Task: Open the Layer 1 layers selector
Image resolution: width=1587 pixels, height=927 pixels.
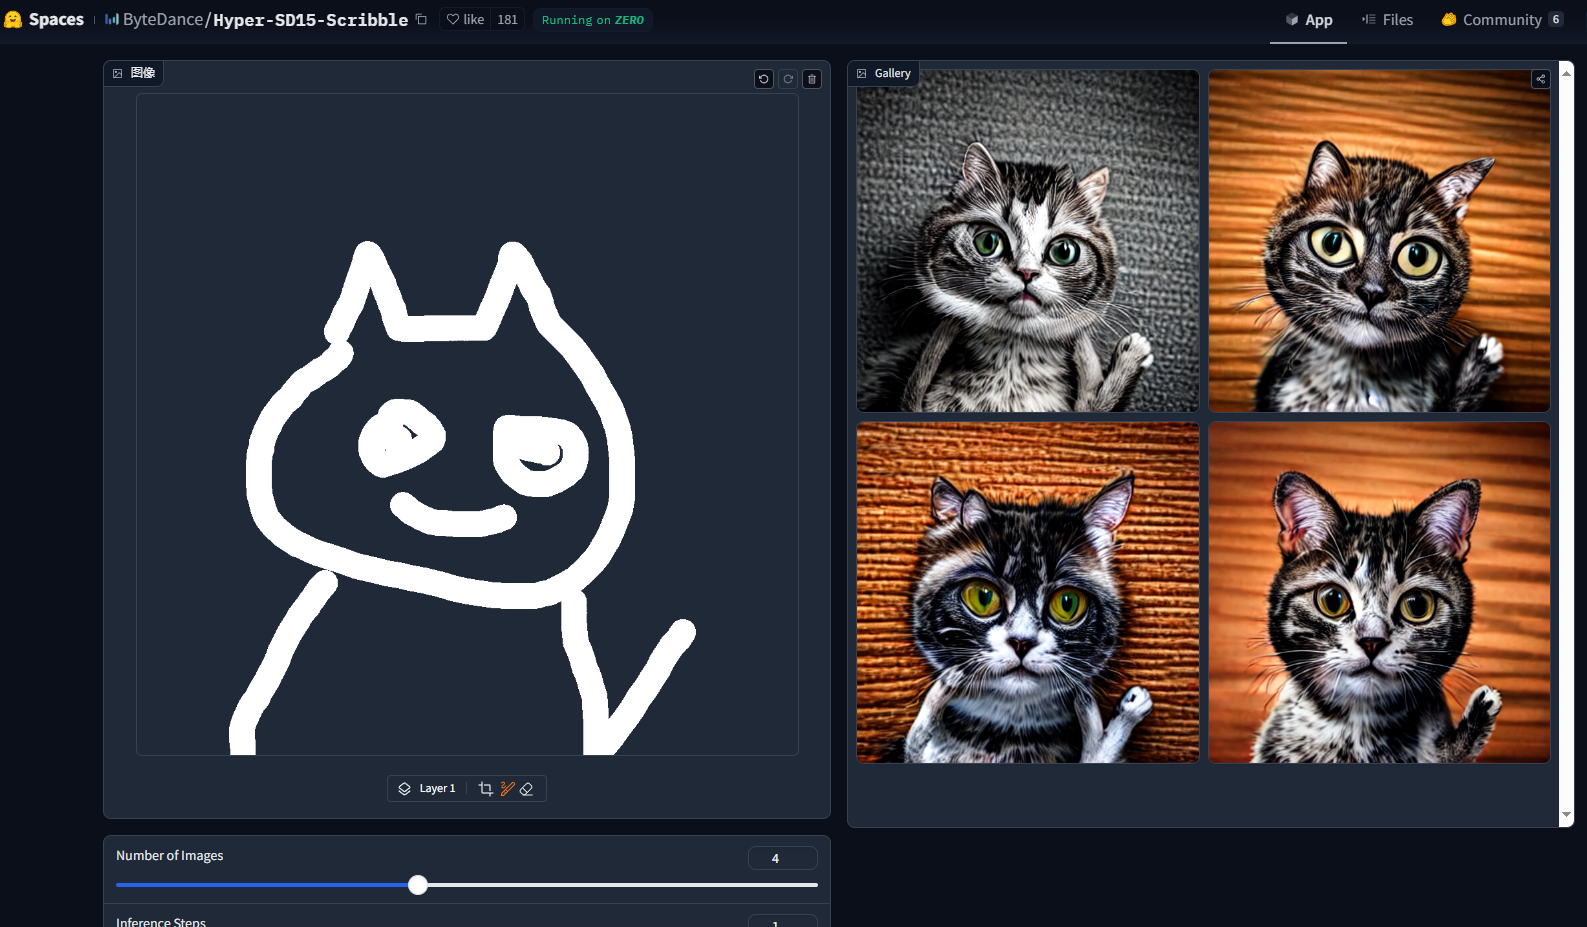Action: tap(427, 789)
